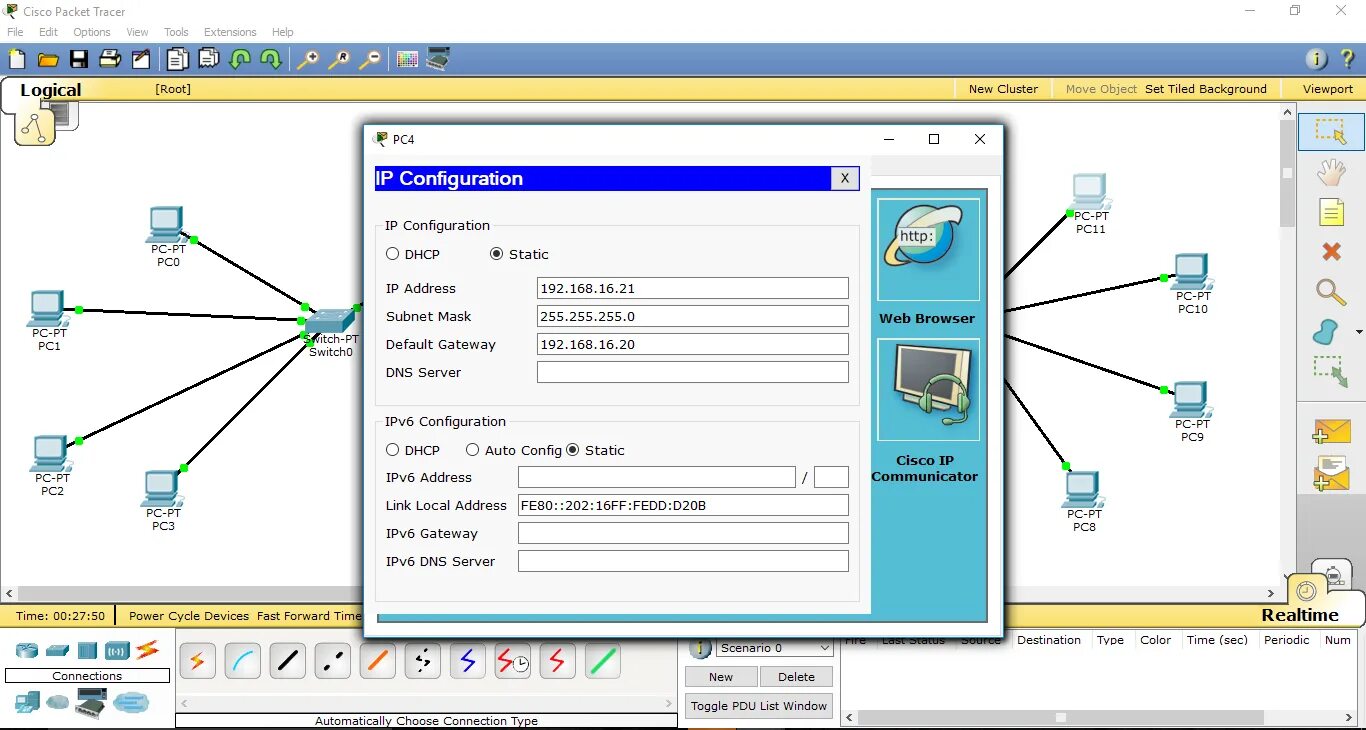Image resolution: width=1366 pixels, height=730 pixels.
Task: Select the dashed-rectangle Select tool
Action: pos(1331,132)
